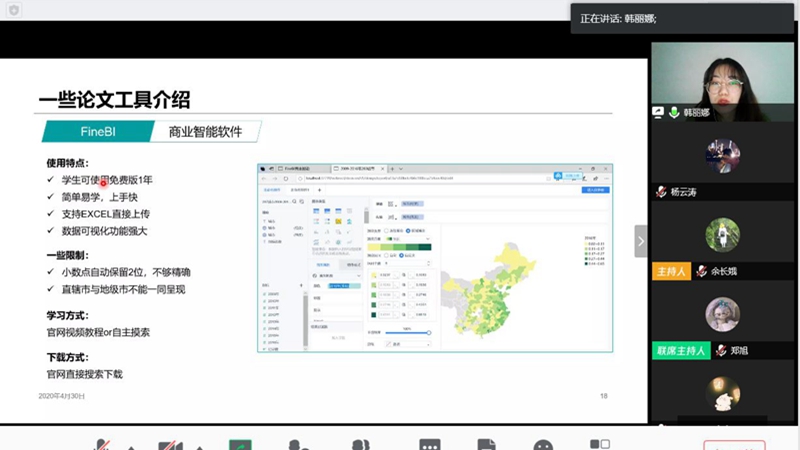
Task: Click 韩丽娜's green microphone icon
Action: click(674, 113)
